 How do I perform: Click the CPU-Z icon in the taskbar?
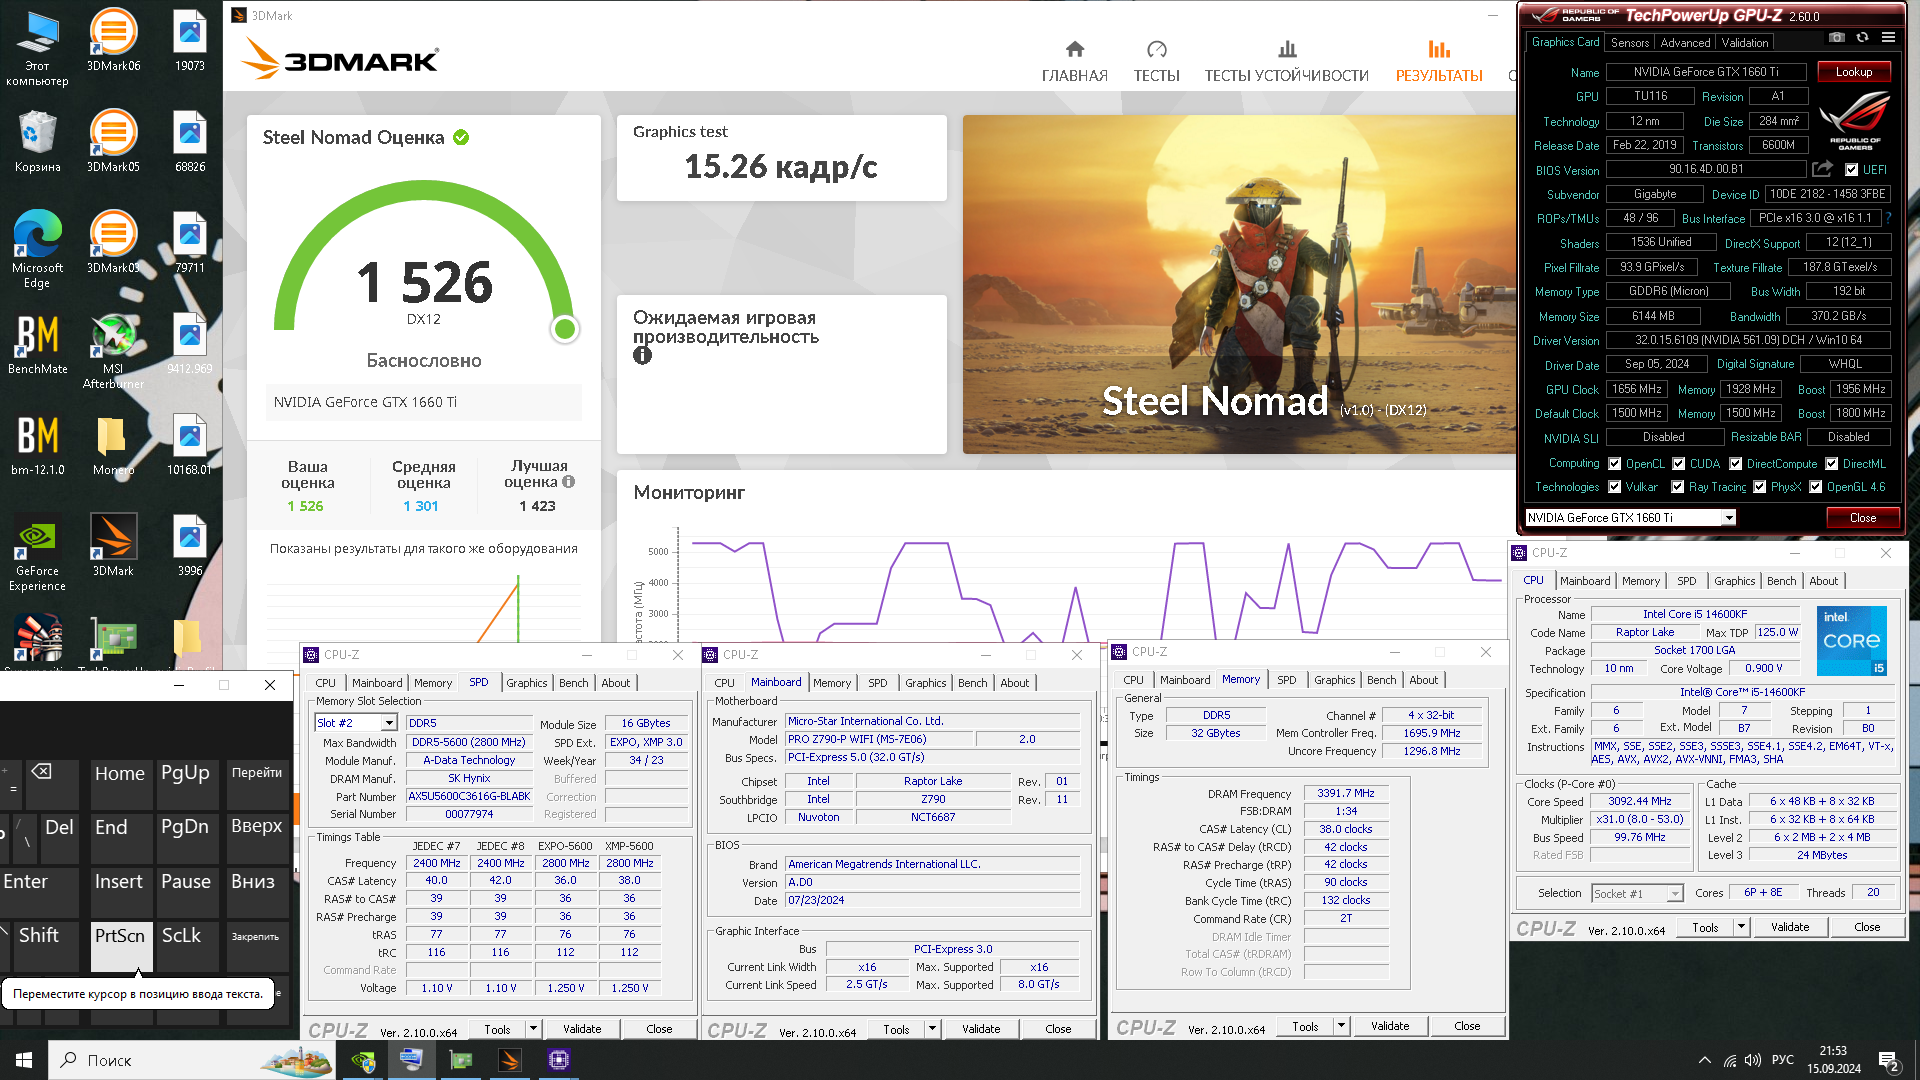(558, 1060)
